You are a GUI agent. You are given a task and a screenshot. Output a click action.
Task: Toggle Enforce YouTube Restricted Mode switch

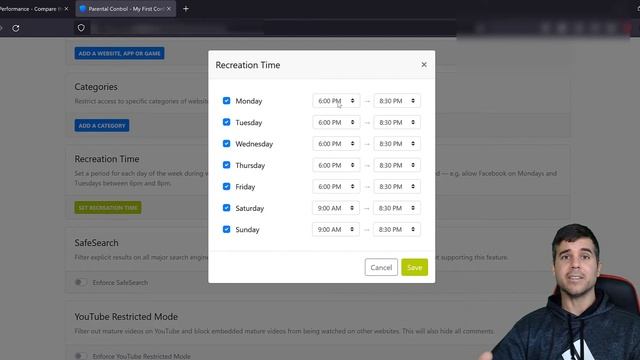[81, 356]
